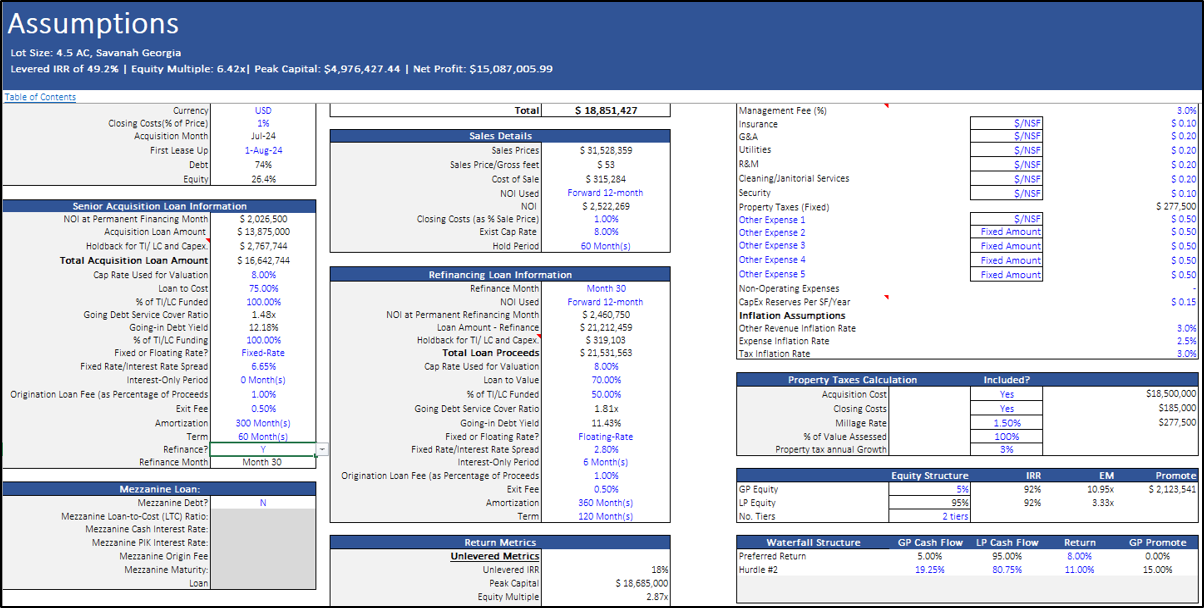Open the Table of Contents link
This screenshot has width=1204, height=608.
40,97
